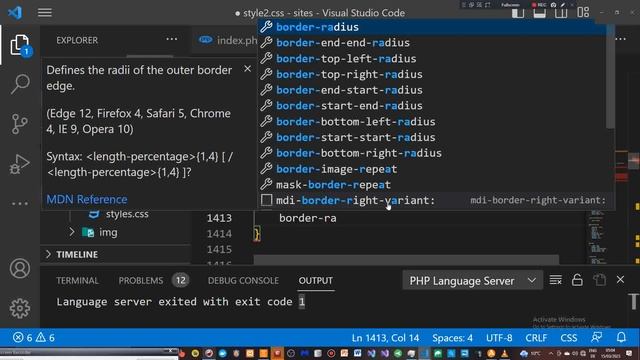This screenshot has height=360, width=640.
Task: Open styles.css in the explorer tree
Action: pos(127,214)
